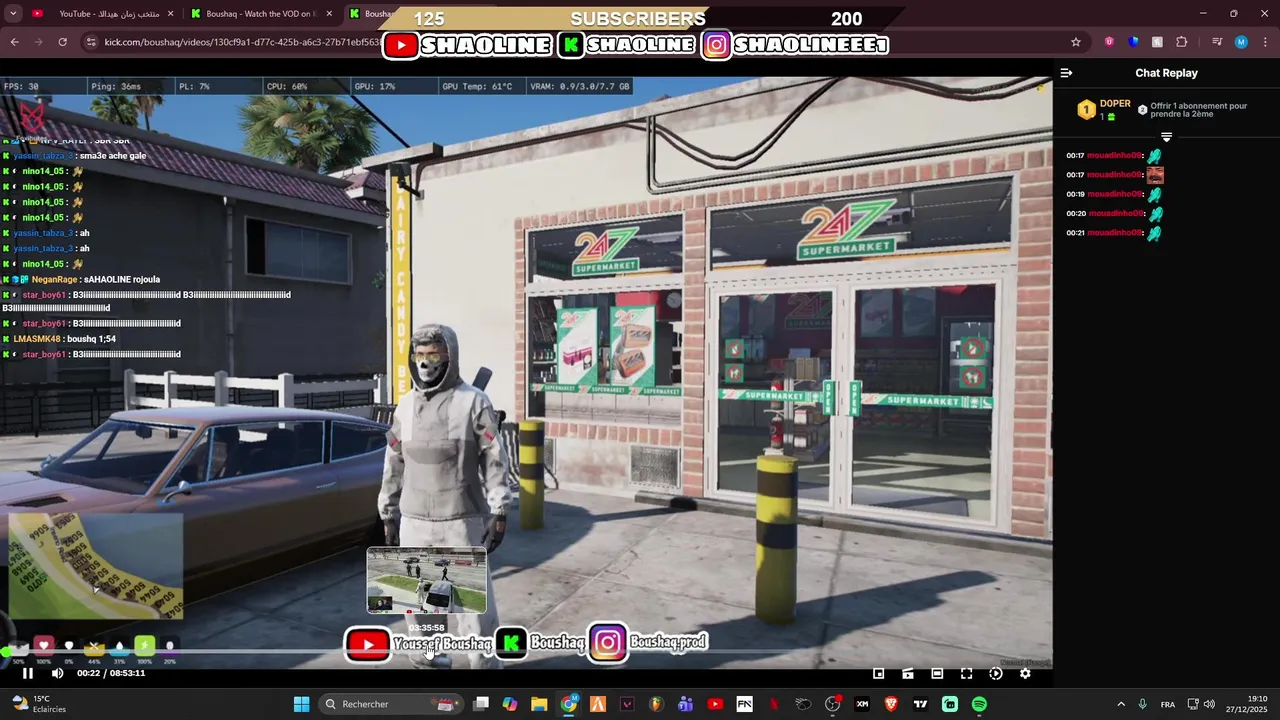Open Task View on the taskbar
This screenshot has width=1280, height=720.
(x=481, y=704)
